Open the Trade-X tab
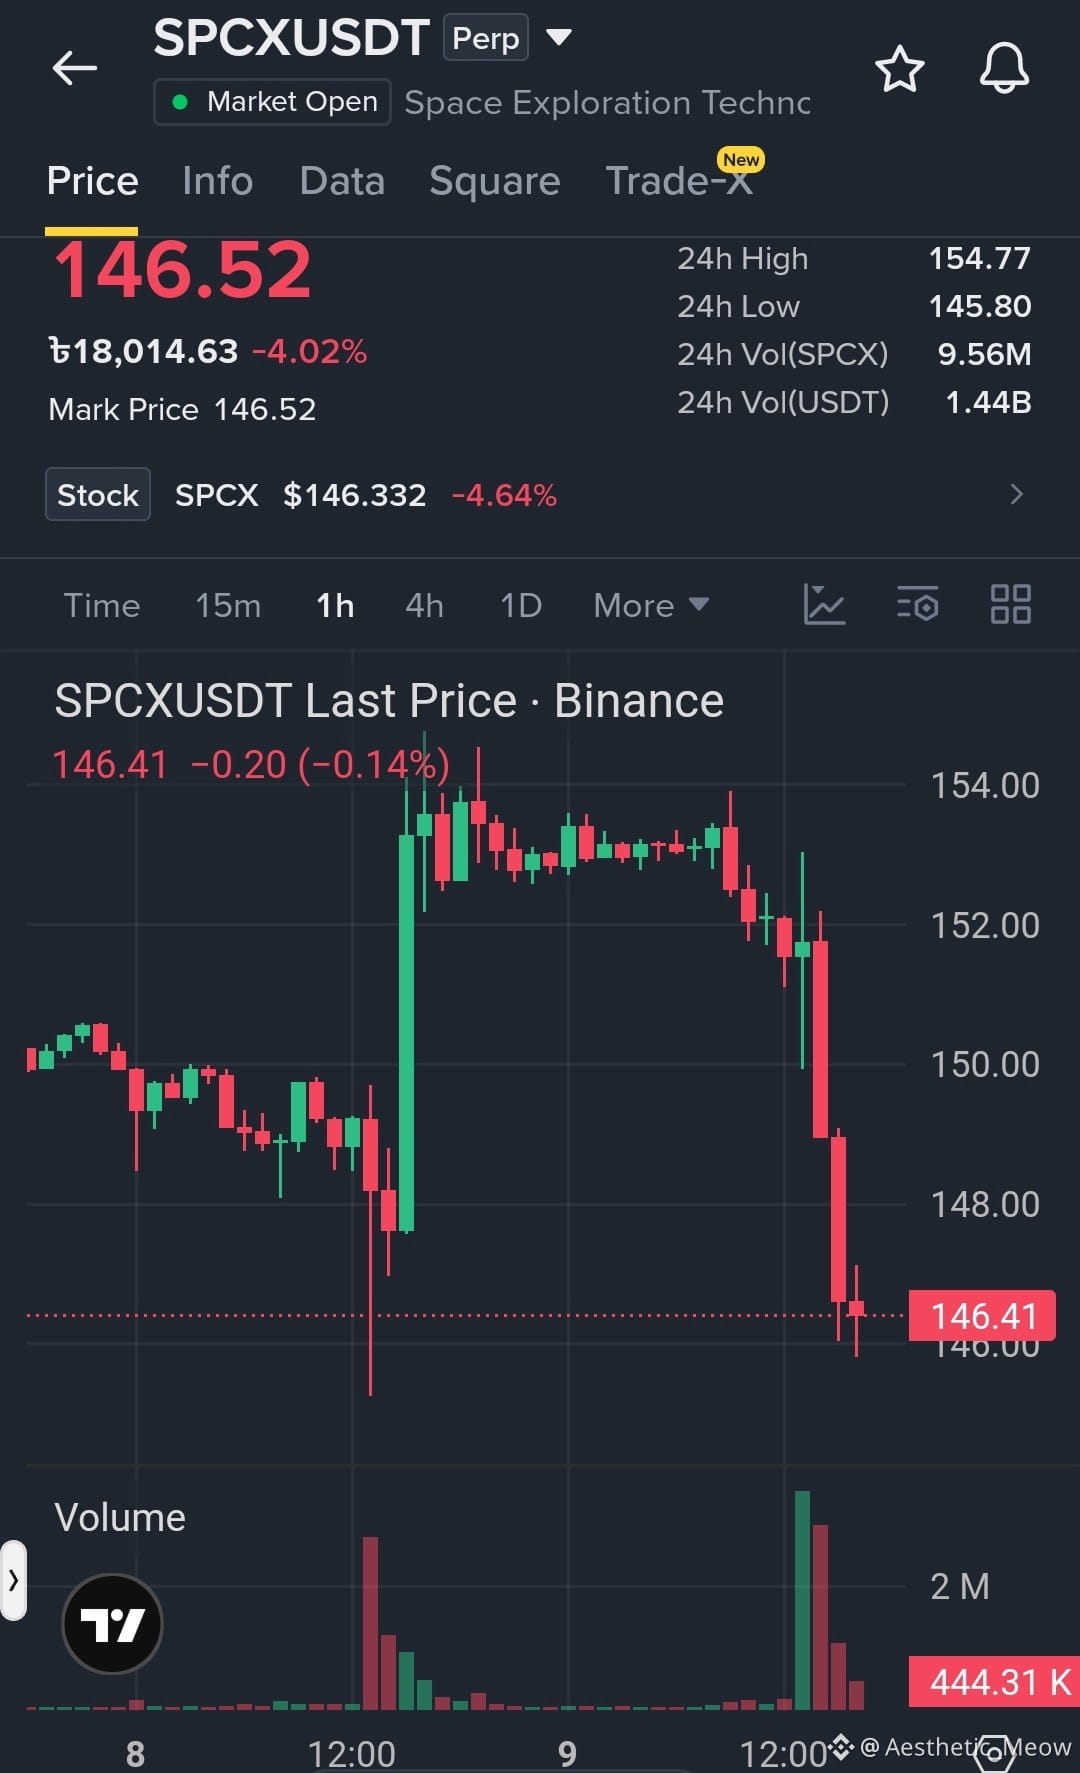This screenshot has width=1080, height=1773. point(680,181)
